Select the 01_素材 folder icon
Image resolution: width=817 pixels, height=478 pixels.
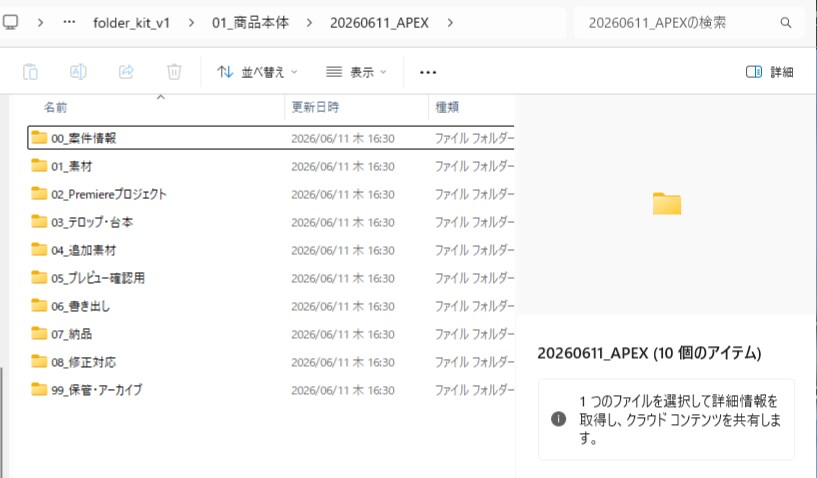(x=39, y=166)
